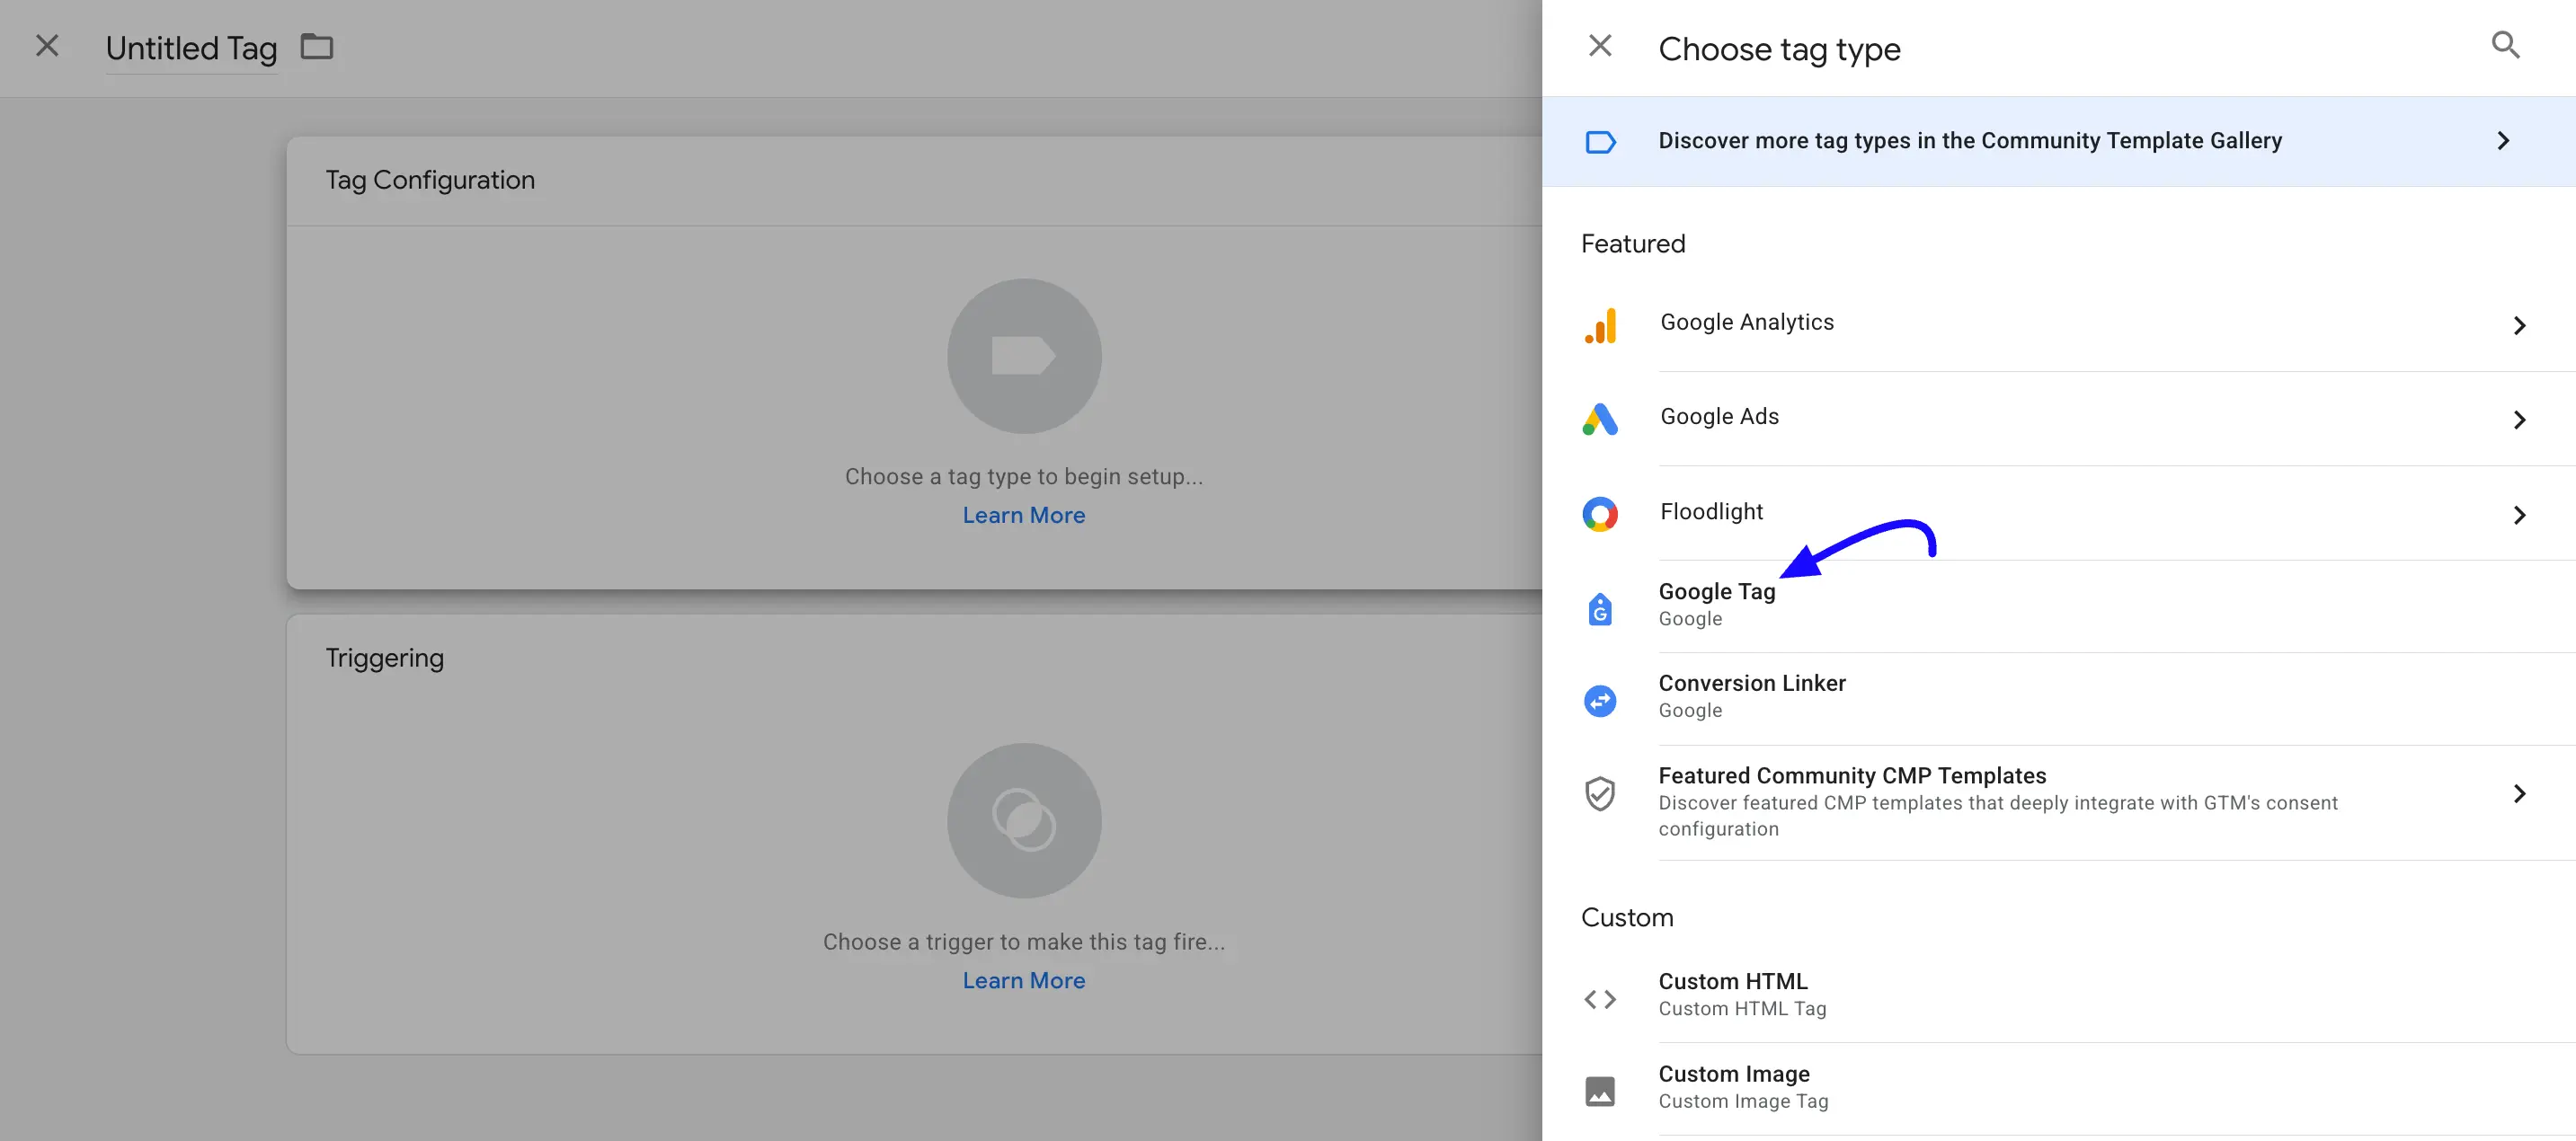
Task: Click the Tag Configuration card header
Action: point(914,181)
